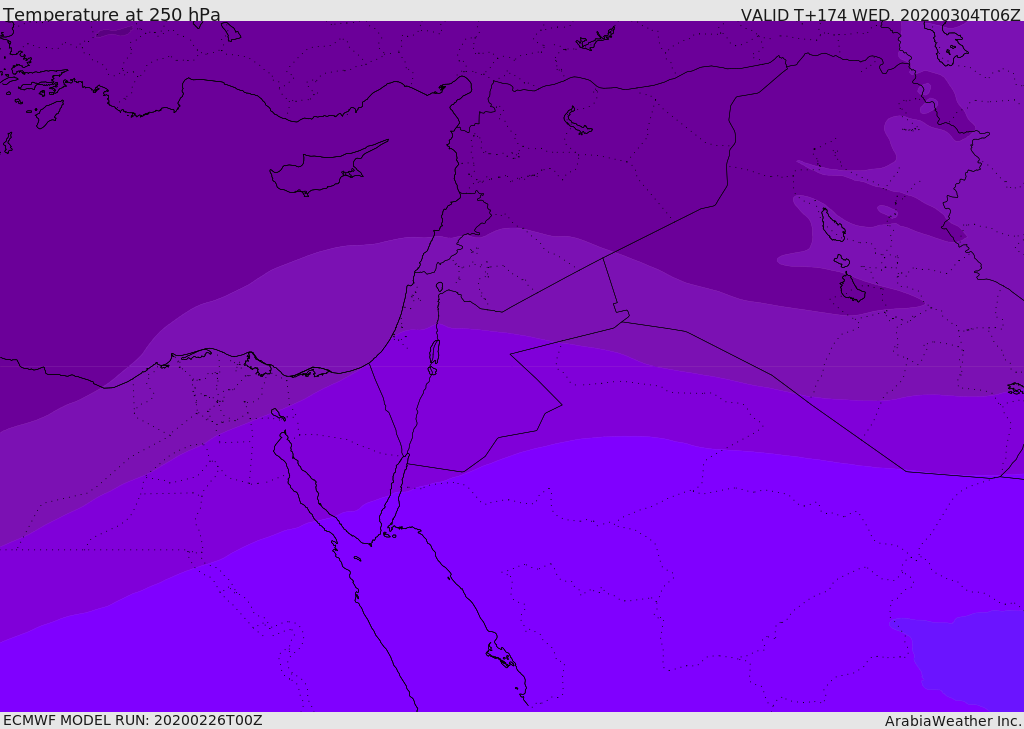Click the VALID T+174 timestamp text

click(x=880, y=15)
